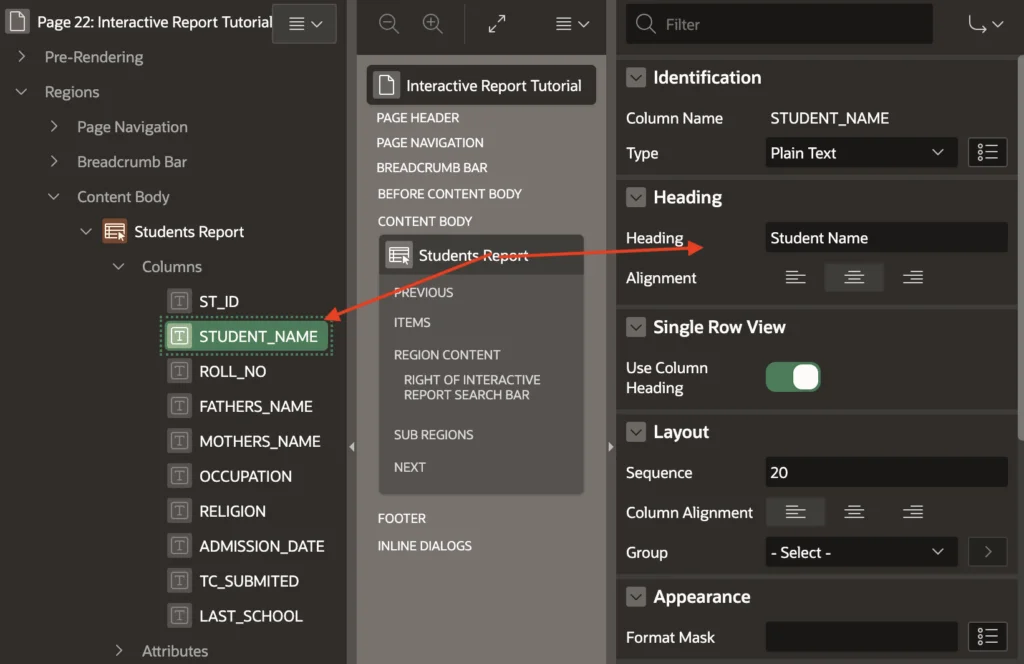Image resolution: width=1024 pixels, height=664 pixels.
Task: Expand the layout pane to full size
Action: coord(497,24)
